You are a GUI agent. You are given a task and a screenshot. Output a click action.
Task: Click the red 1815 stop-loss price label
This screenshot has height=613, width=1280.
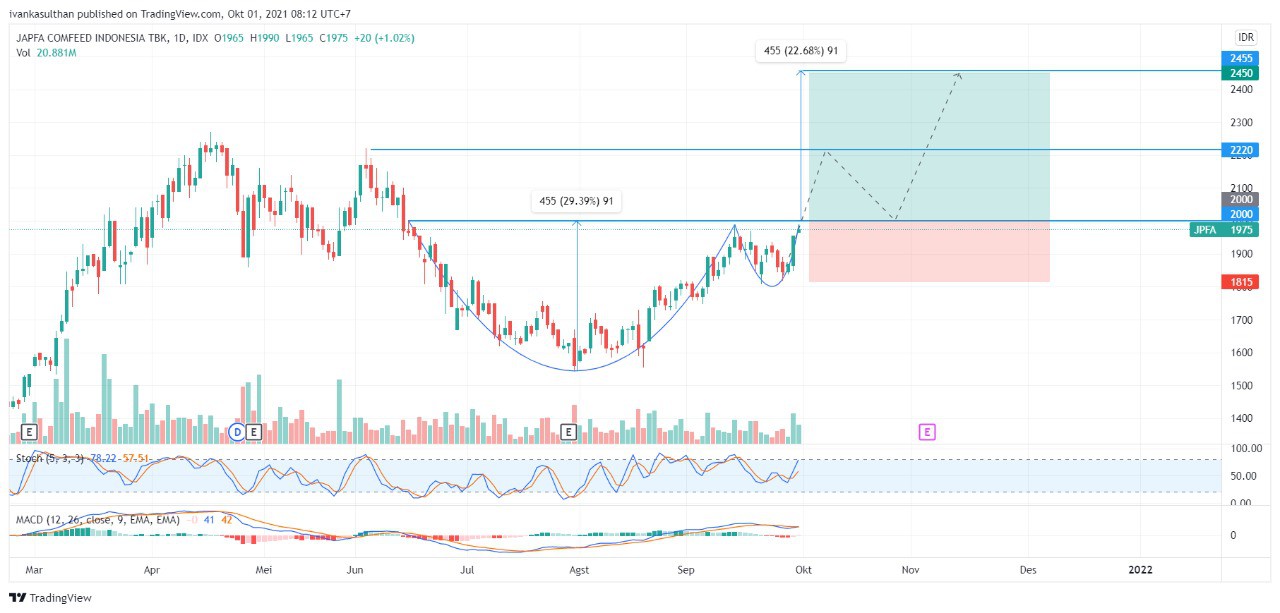tap(1240, 283)
